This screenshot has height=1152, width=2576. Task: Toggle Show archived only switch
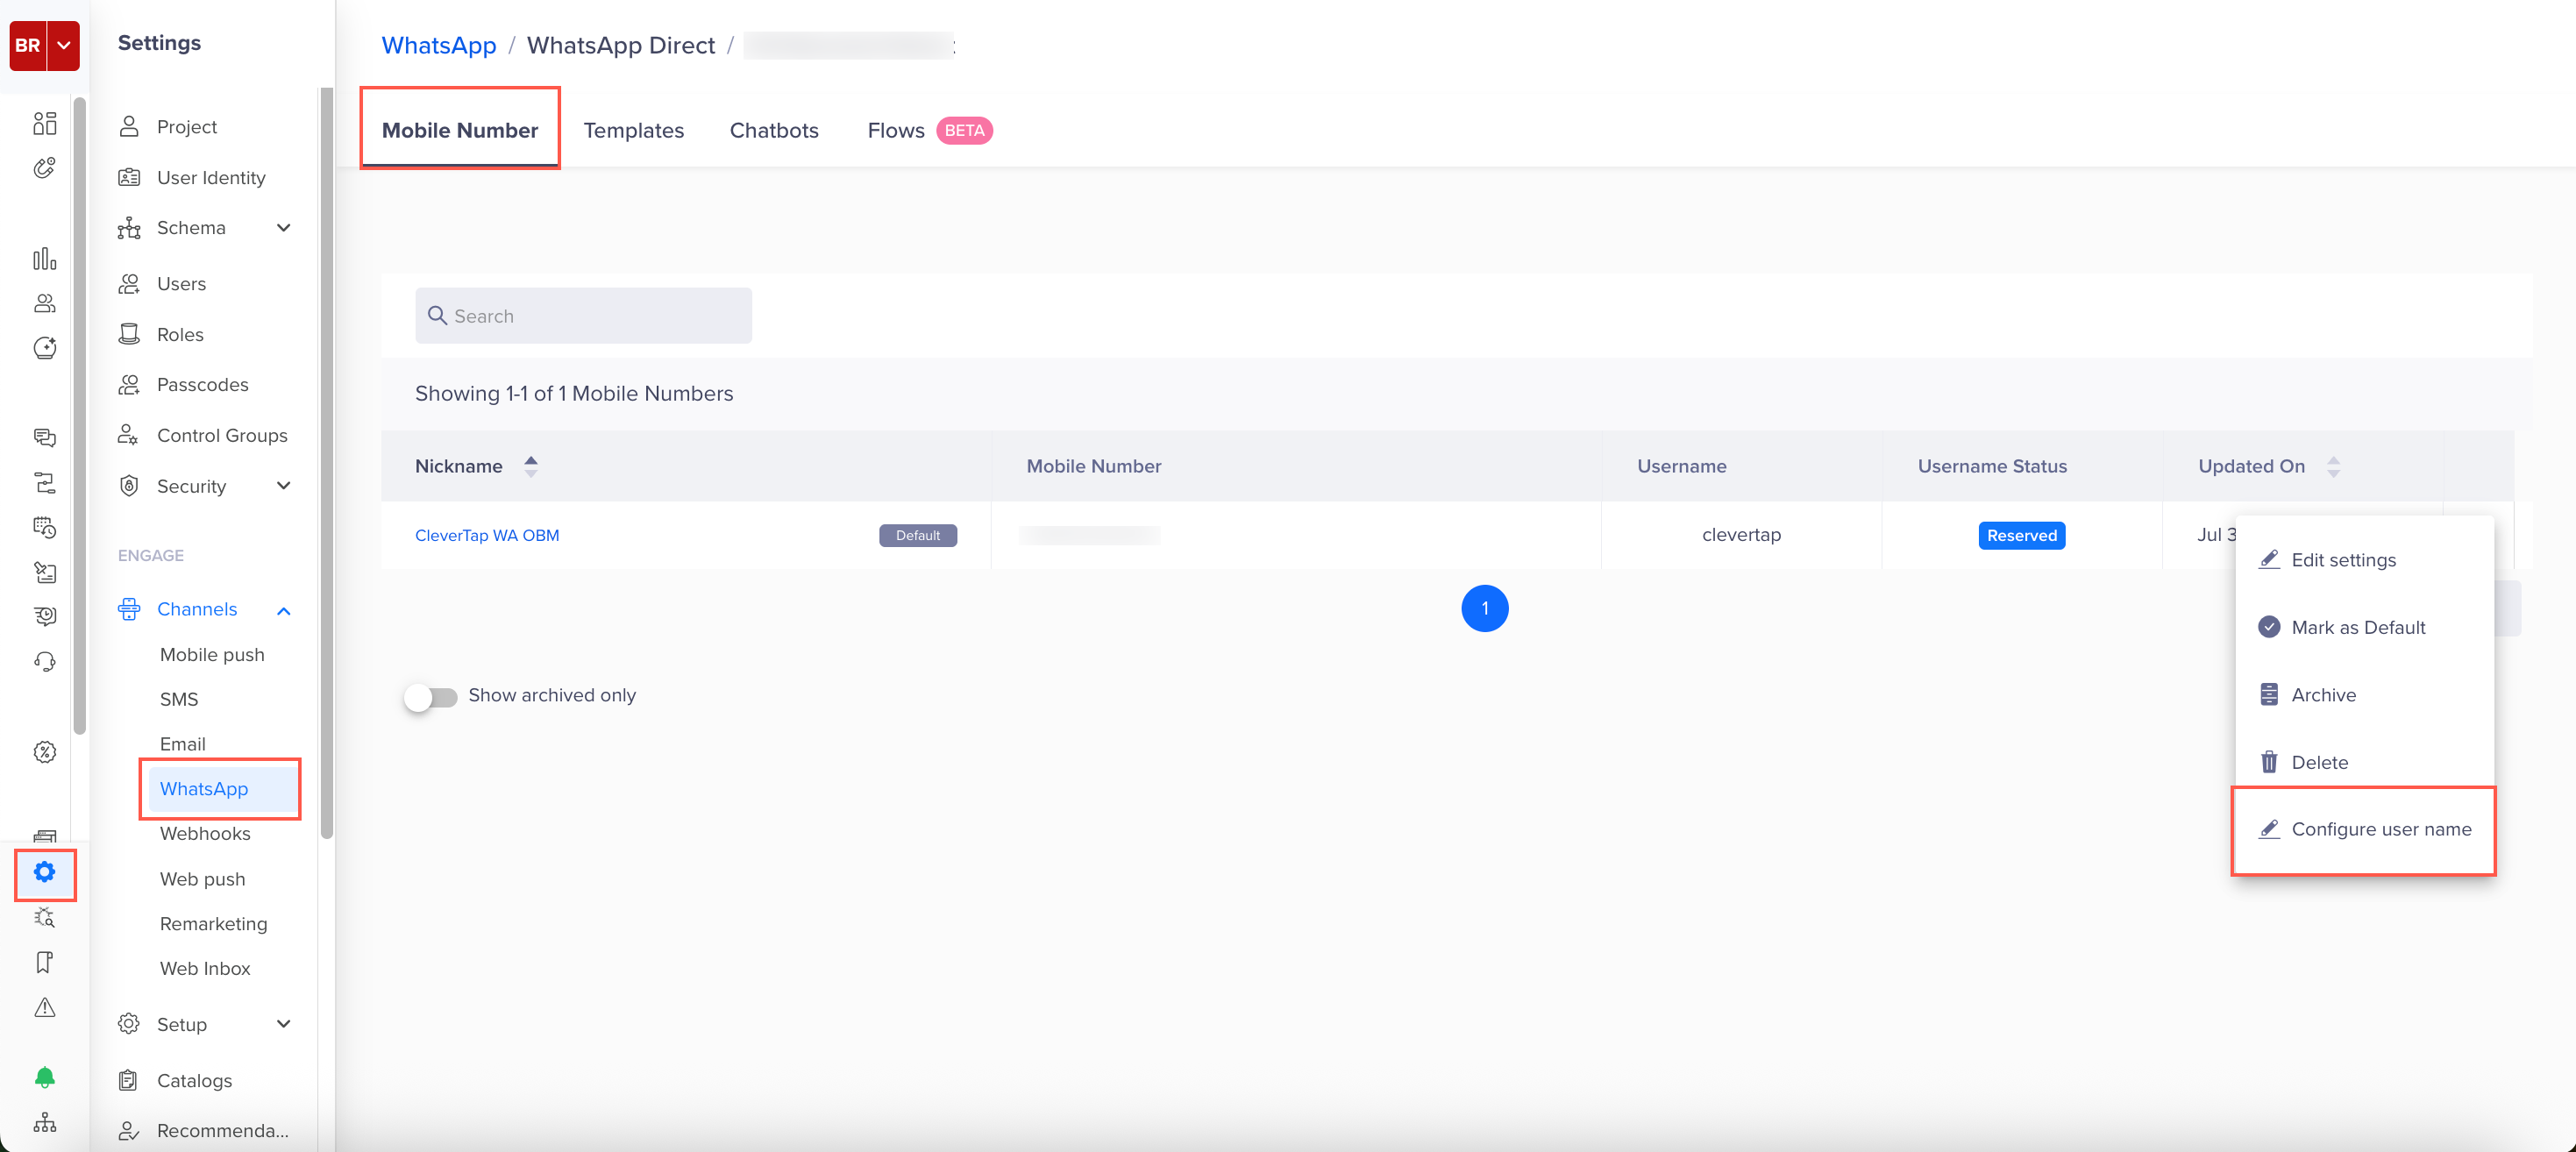click(431, 696)
